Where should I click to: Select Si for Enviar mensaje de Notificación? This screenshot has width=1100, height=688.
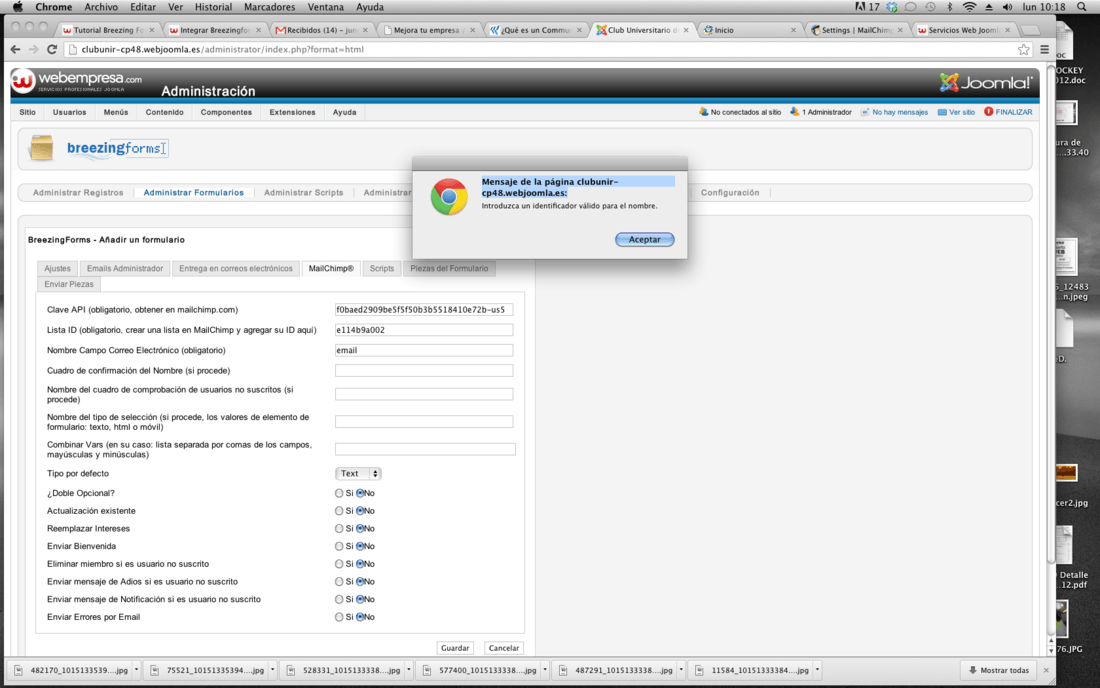tap(339, 599)
